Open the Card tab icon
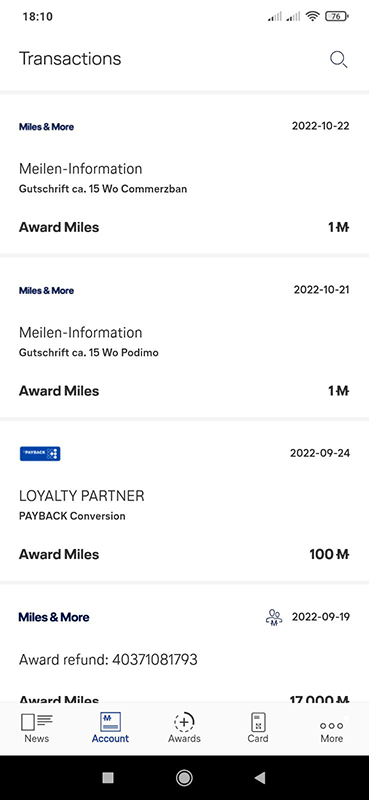Viewport: 369px width, 800px height. coord(258,722)
